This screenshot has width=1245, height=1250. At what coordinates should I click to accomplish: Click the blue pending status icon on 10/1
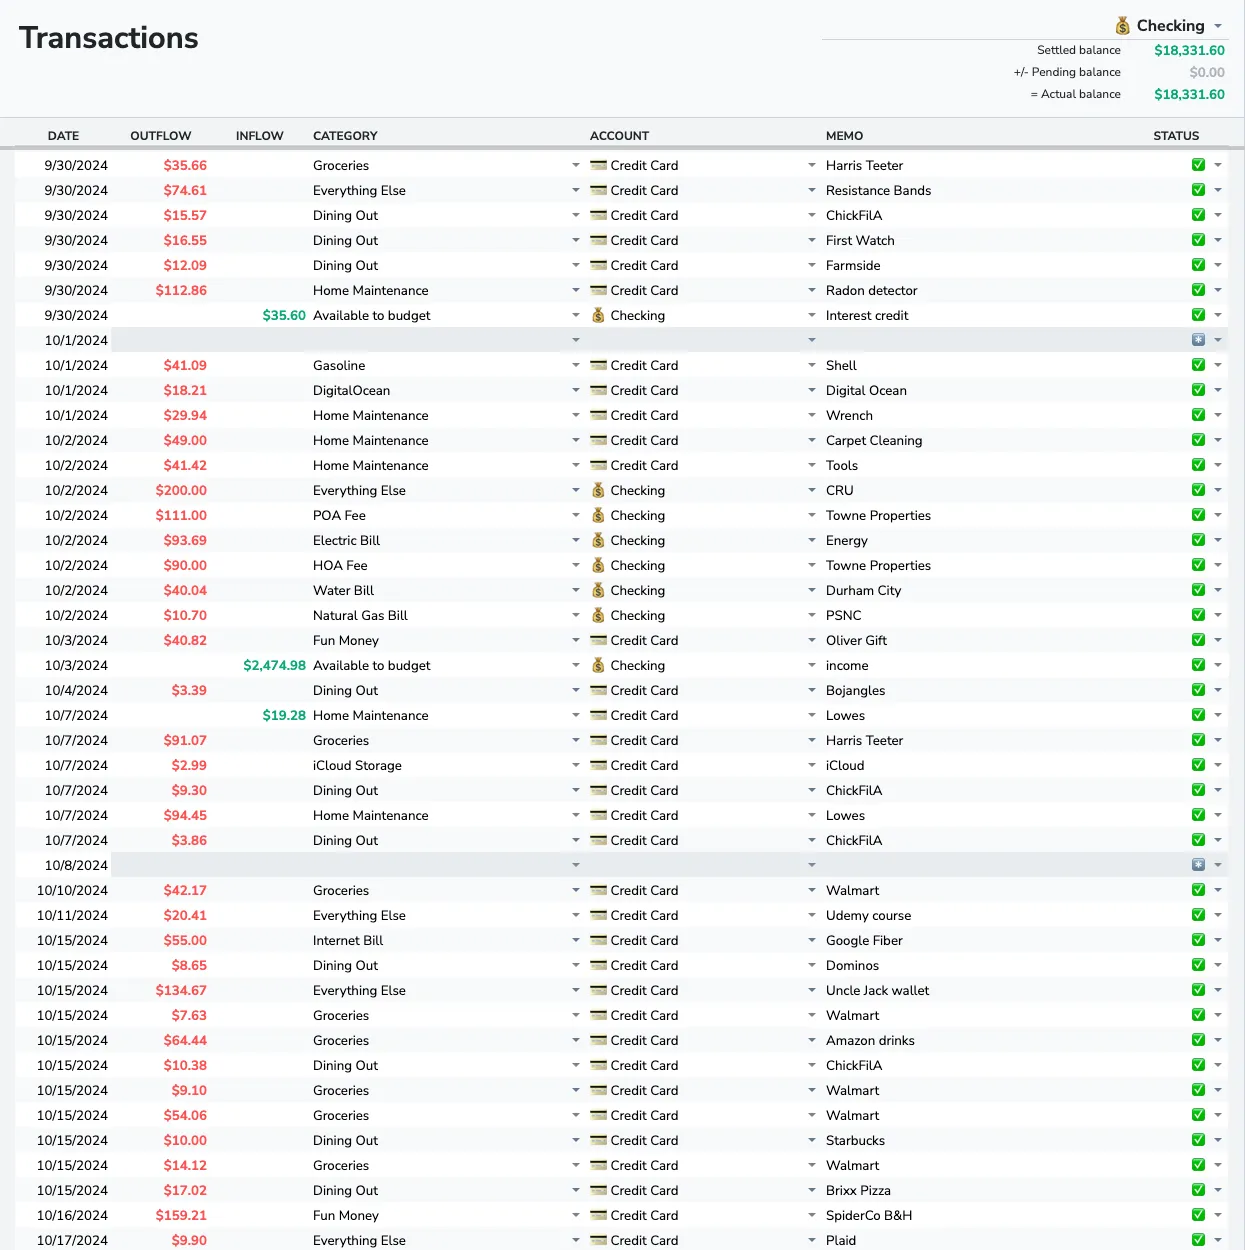coord(1198,339)
